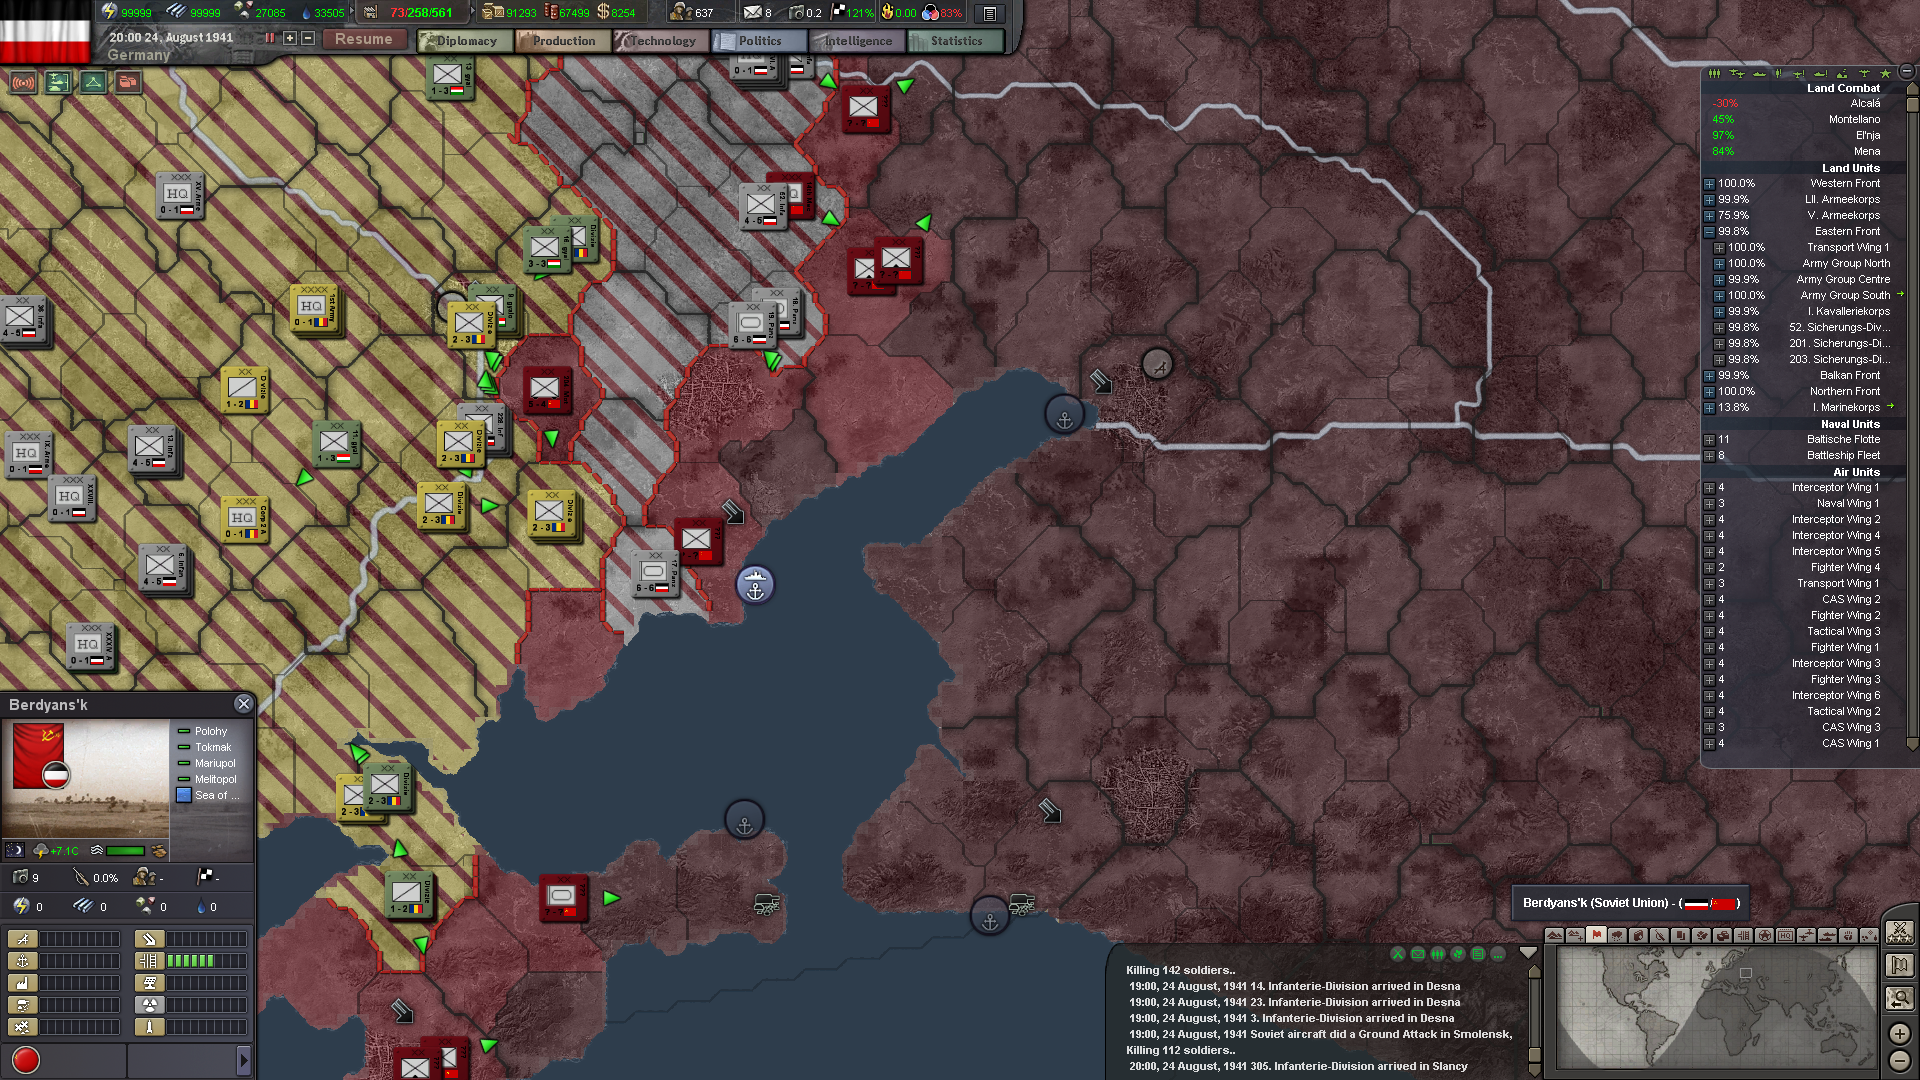Expand the Baltische Flotte naval group
1920x1080 pixels.
(1709, 440)
